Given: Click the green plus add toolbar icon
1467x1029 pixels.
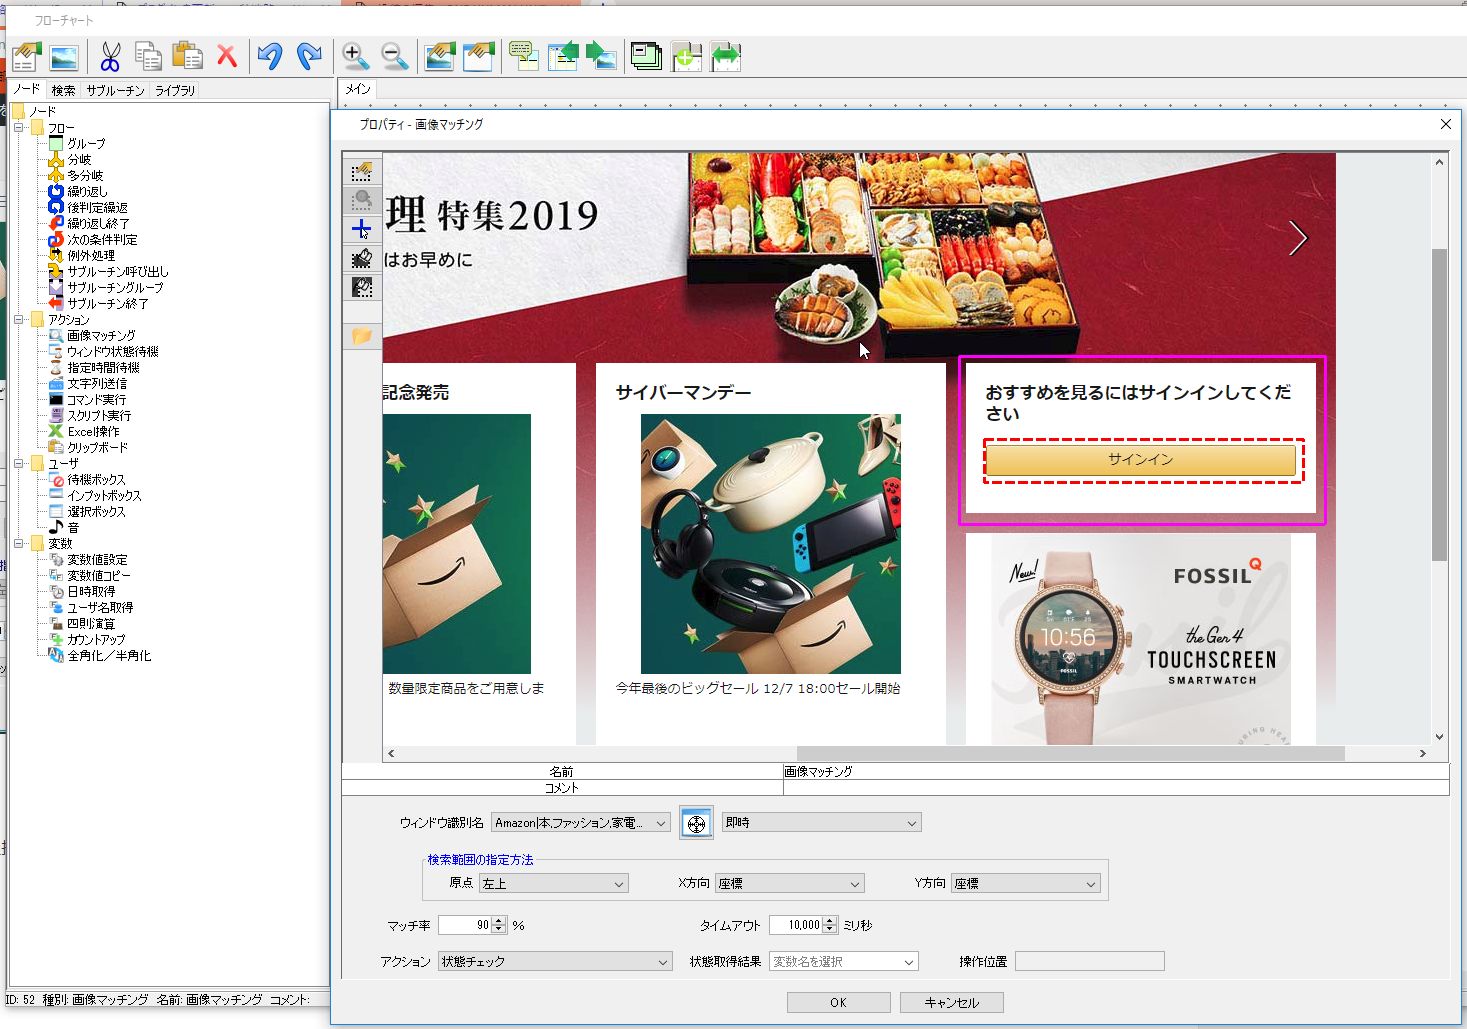Looking at the screenshot, I should point(686,57).
